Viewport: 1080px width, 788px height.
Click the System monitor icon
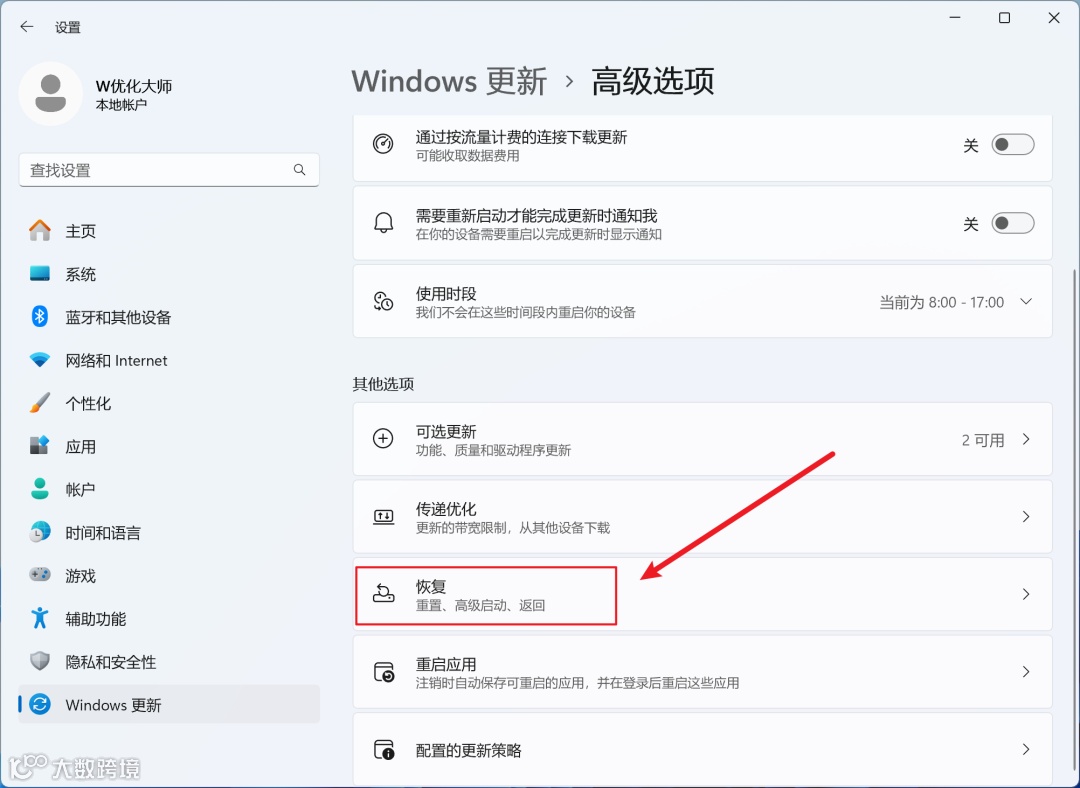pos(40,273)
